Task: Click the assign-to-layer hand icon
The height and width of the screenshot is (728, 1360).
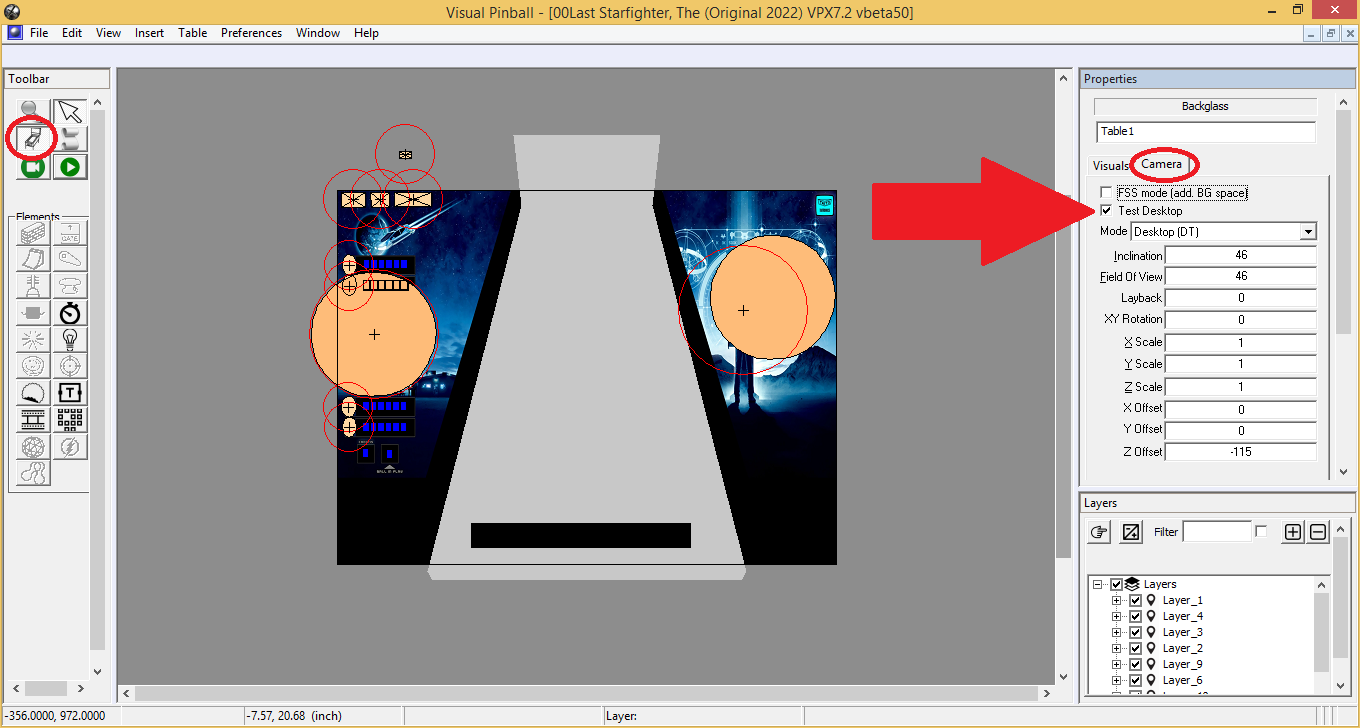Action: click(x=1099, y=532)
